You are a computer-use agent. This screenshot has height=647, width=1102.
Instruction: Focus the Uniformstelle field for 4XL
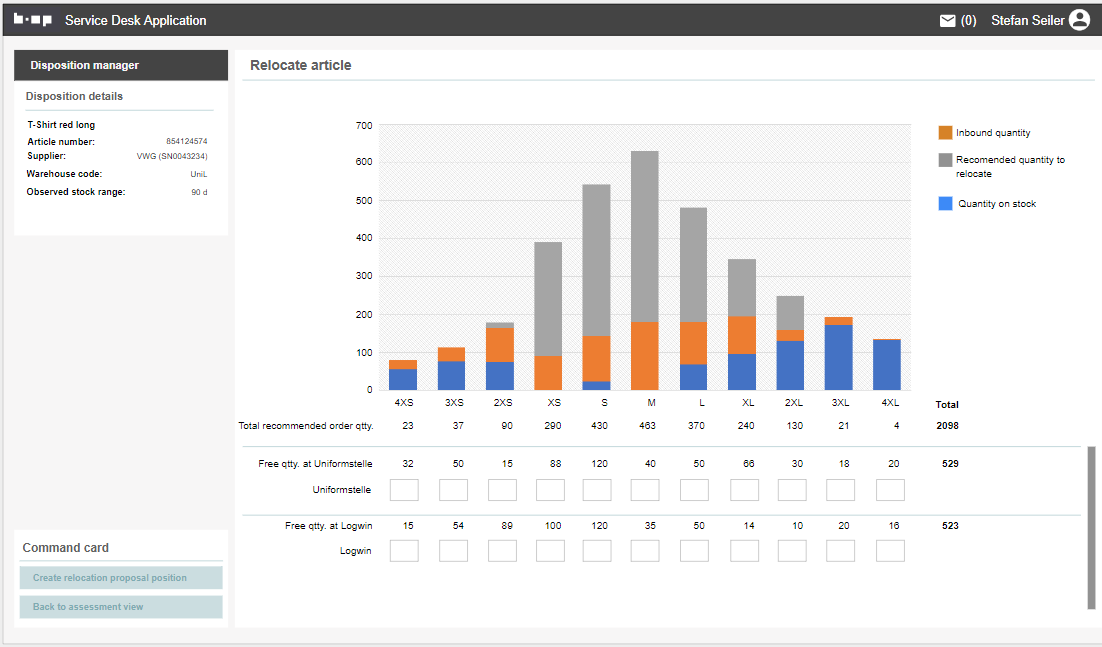pyautogui.click(x=890, y=490)
